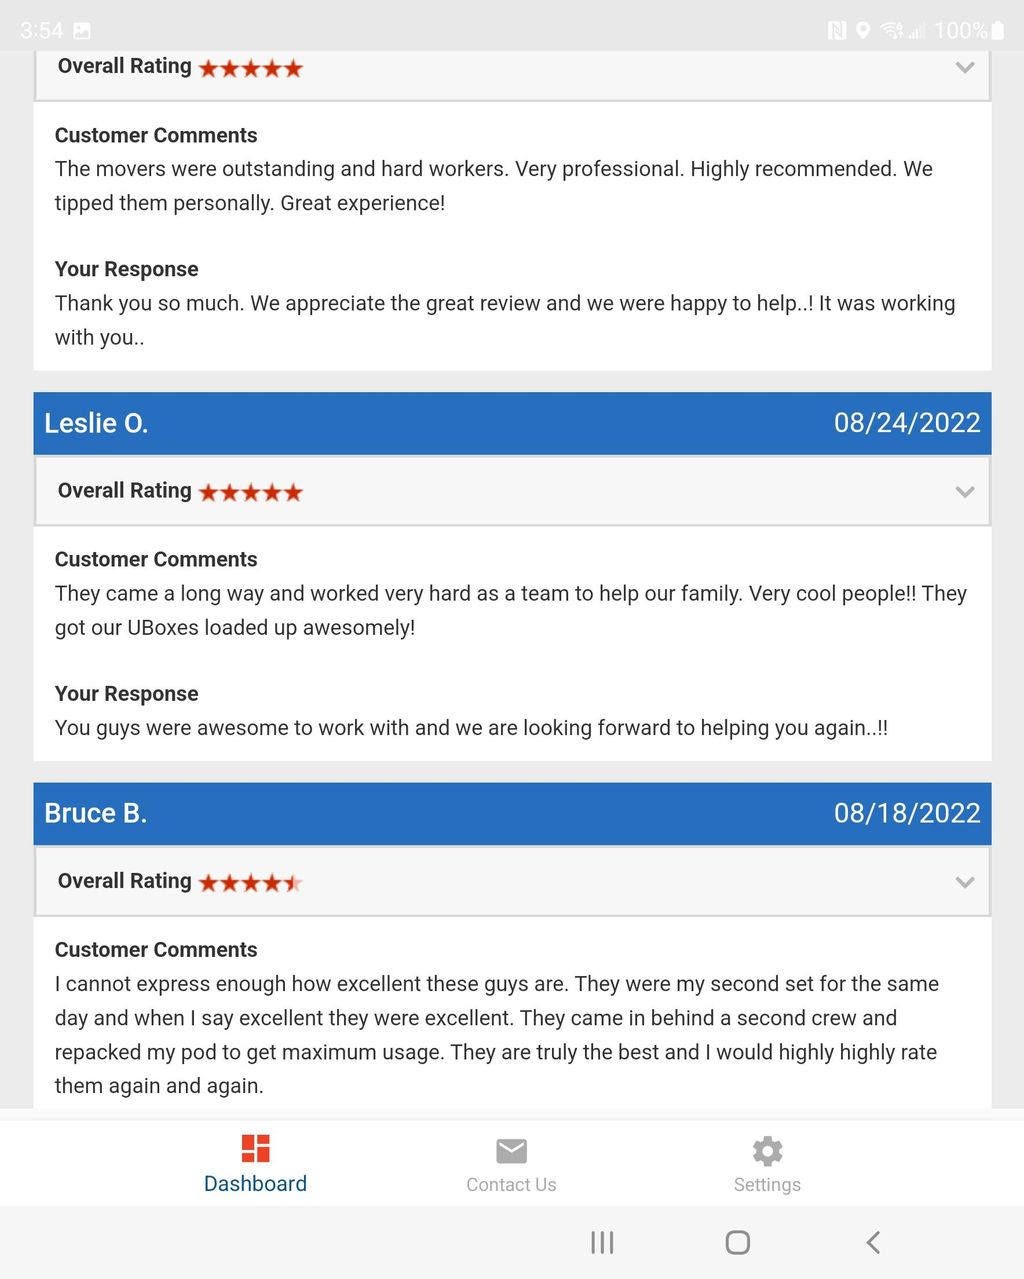The height and width of the screenshot is (1279, 1024).
Task: Open the Settings tab label
Action: click(x=767, y=1185)
